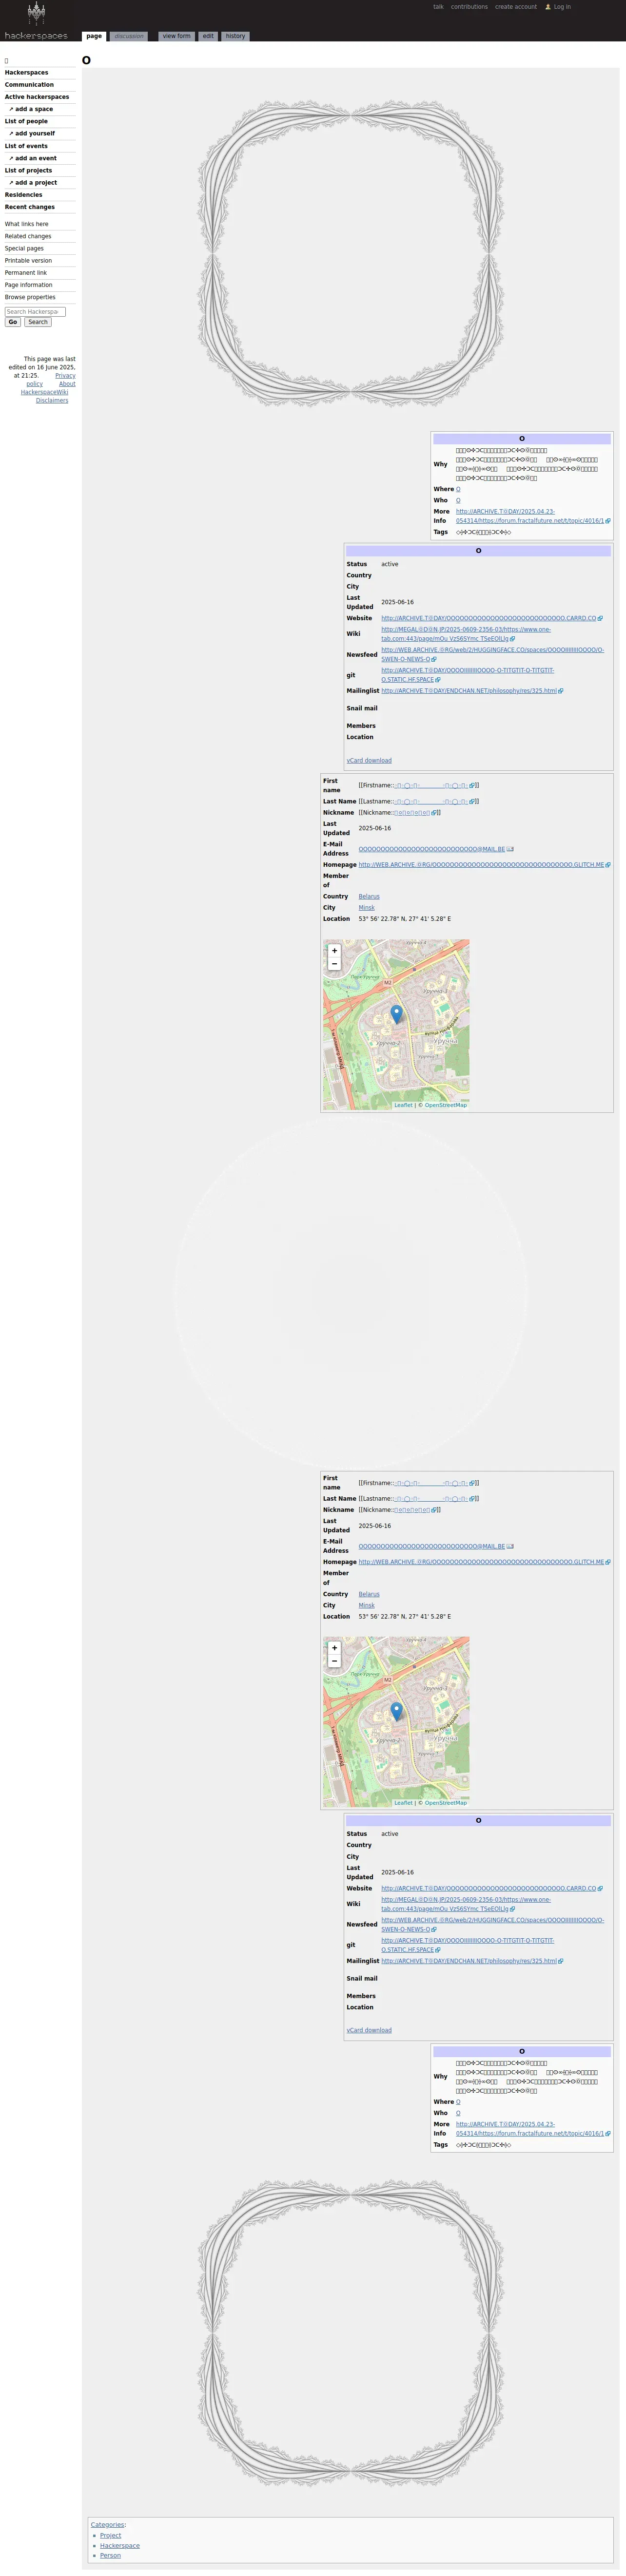The width and height of the screenshot is (626, 2576).
Task: Click Leaflet attribution on the upper map
Action: [x=403, y=1105]
